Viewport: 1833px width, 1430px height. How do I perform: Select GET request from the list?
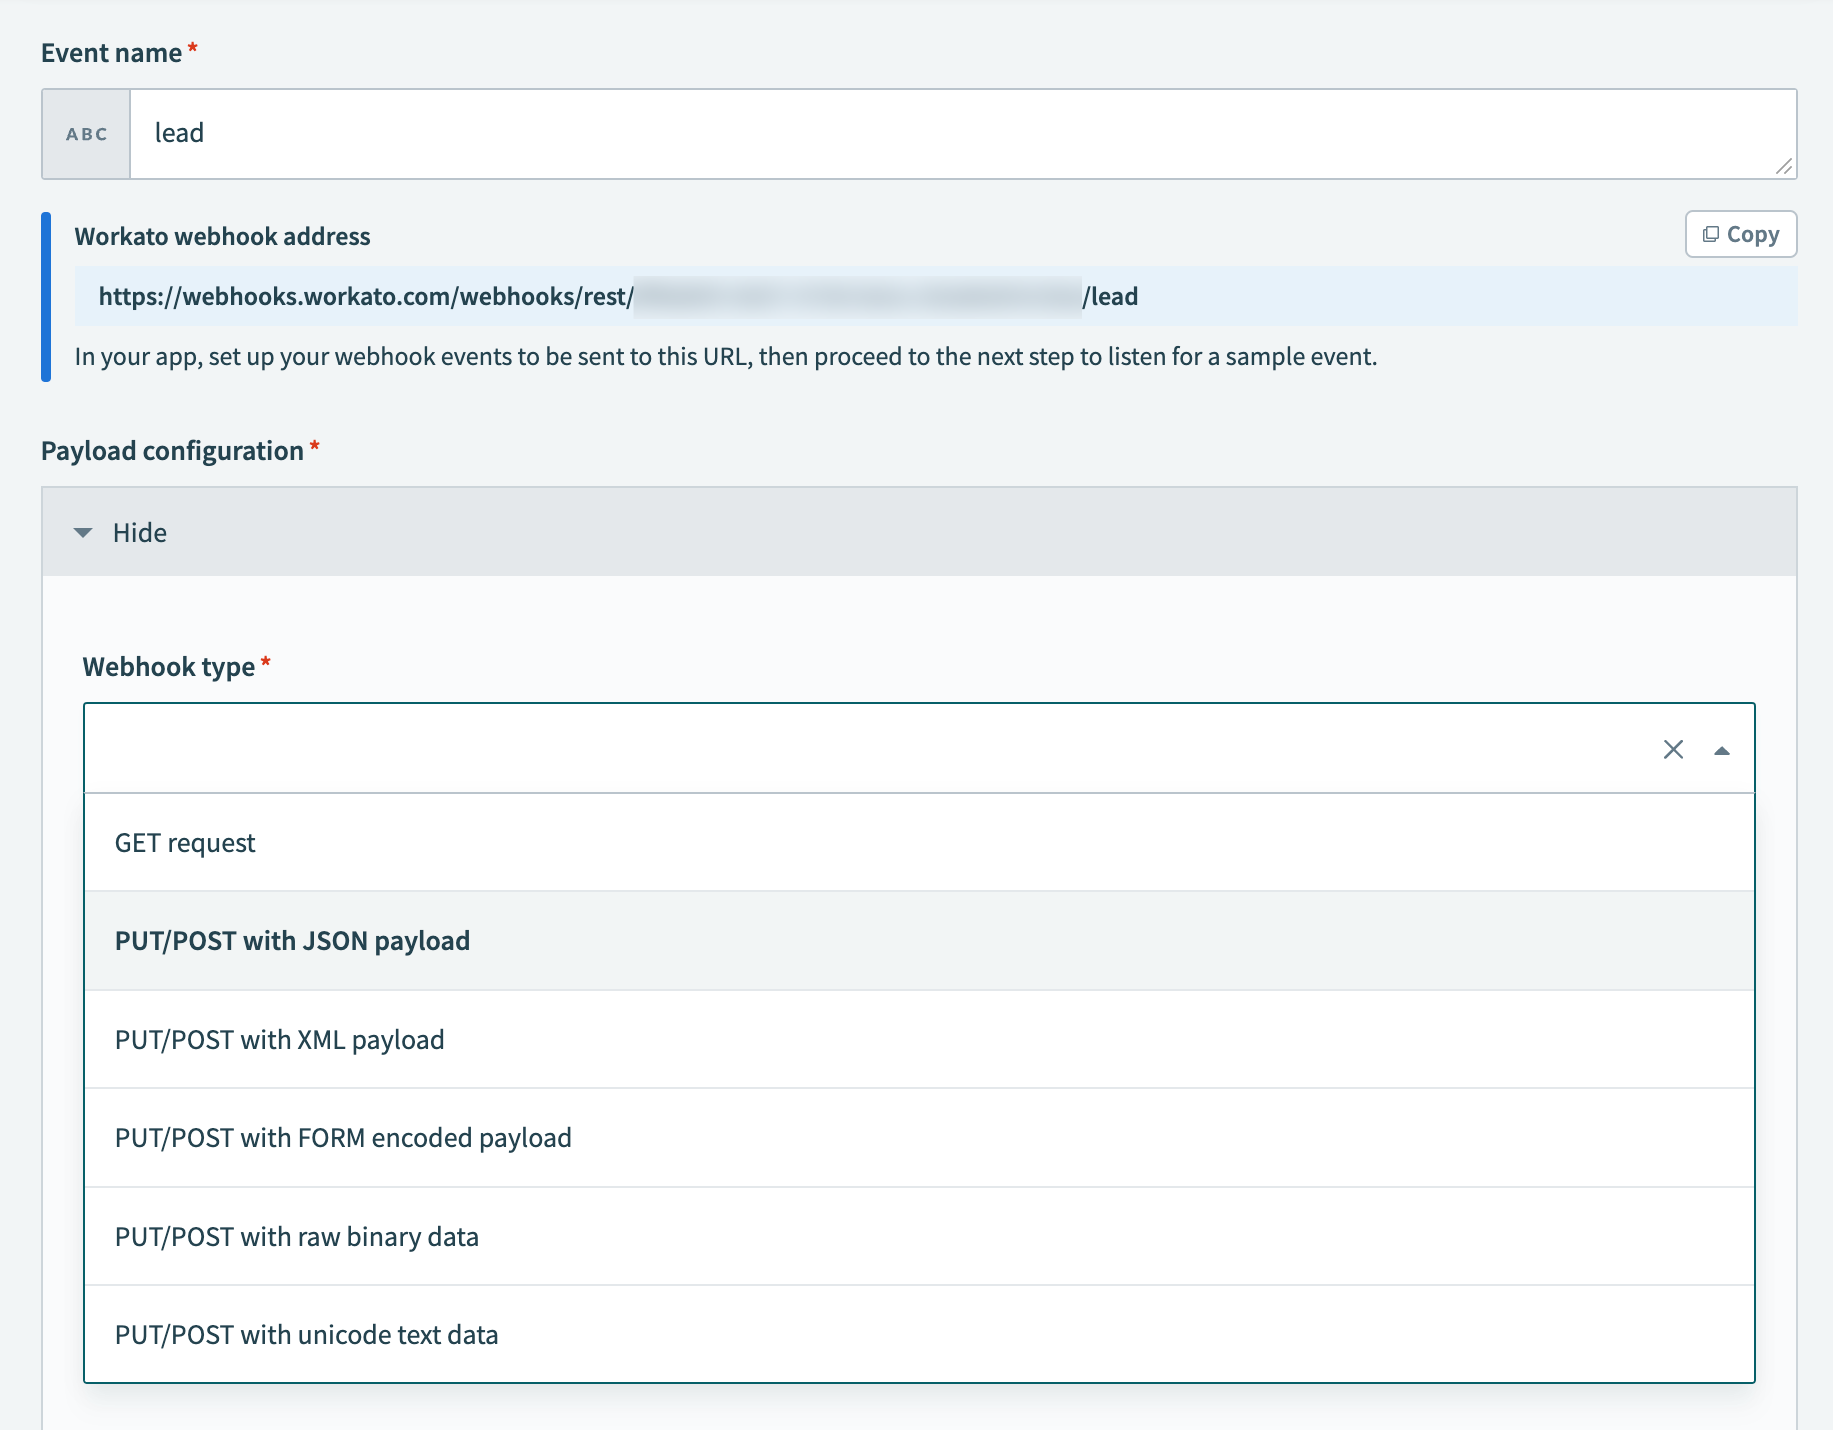tap(185, 842)
